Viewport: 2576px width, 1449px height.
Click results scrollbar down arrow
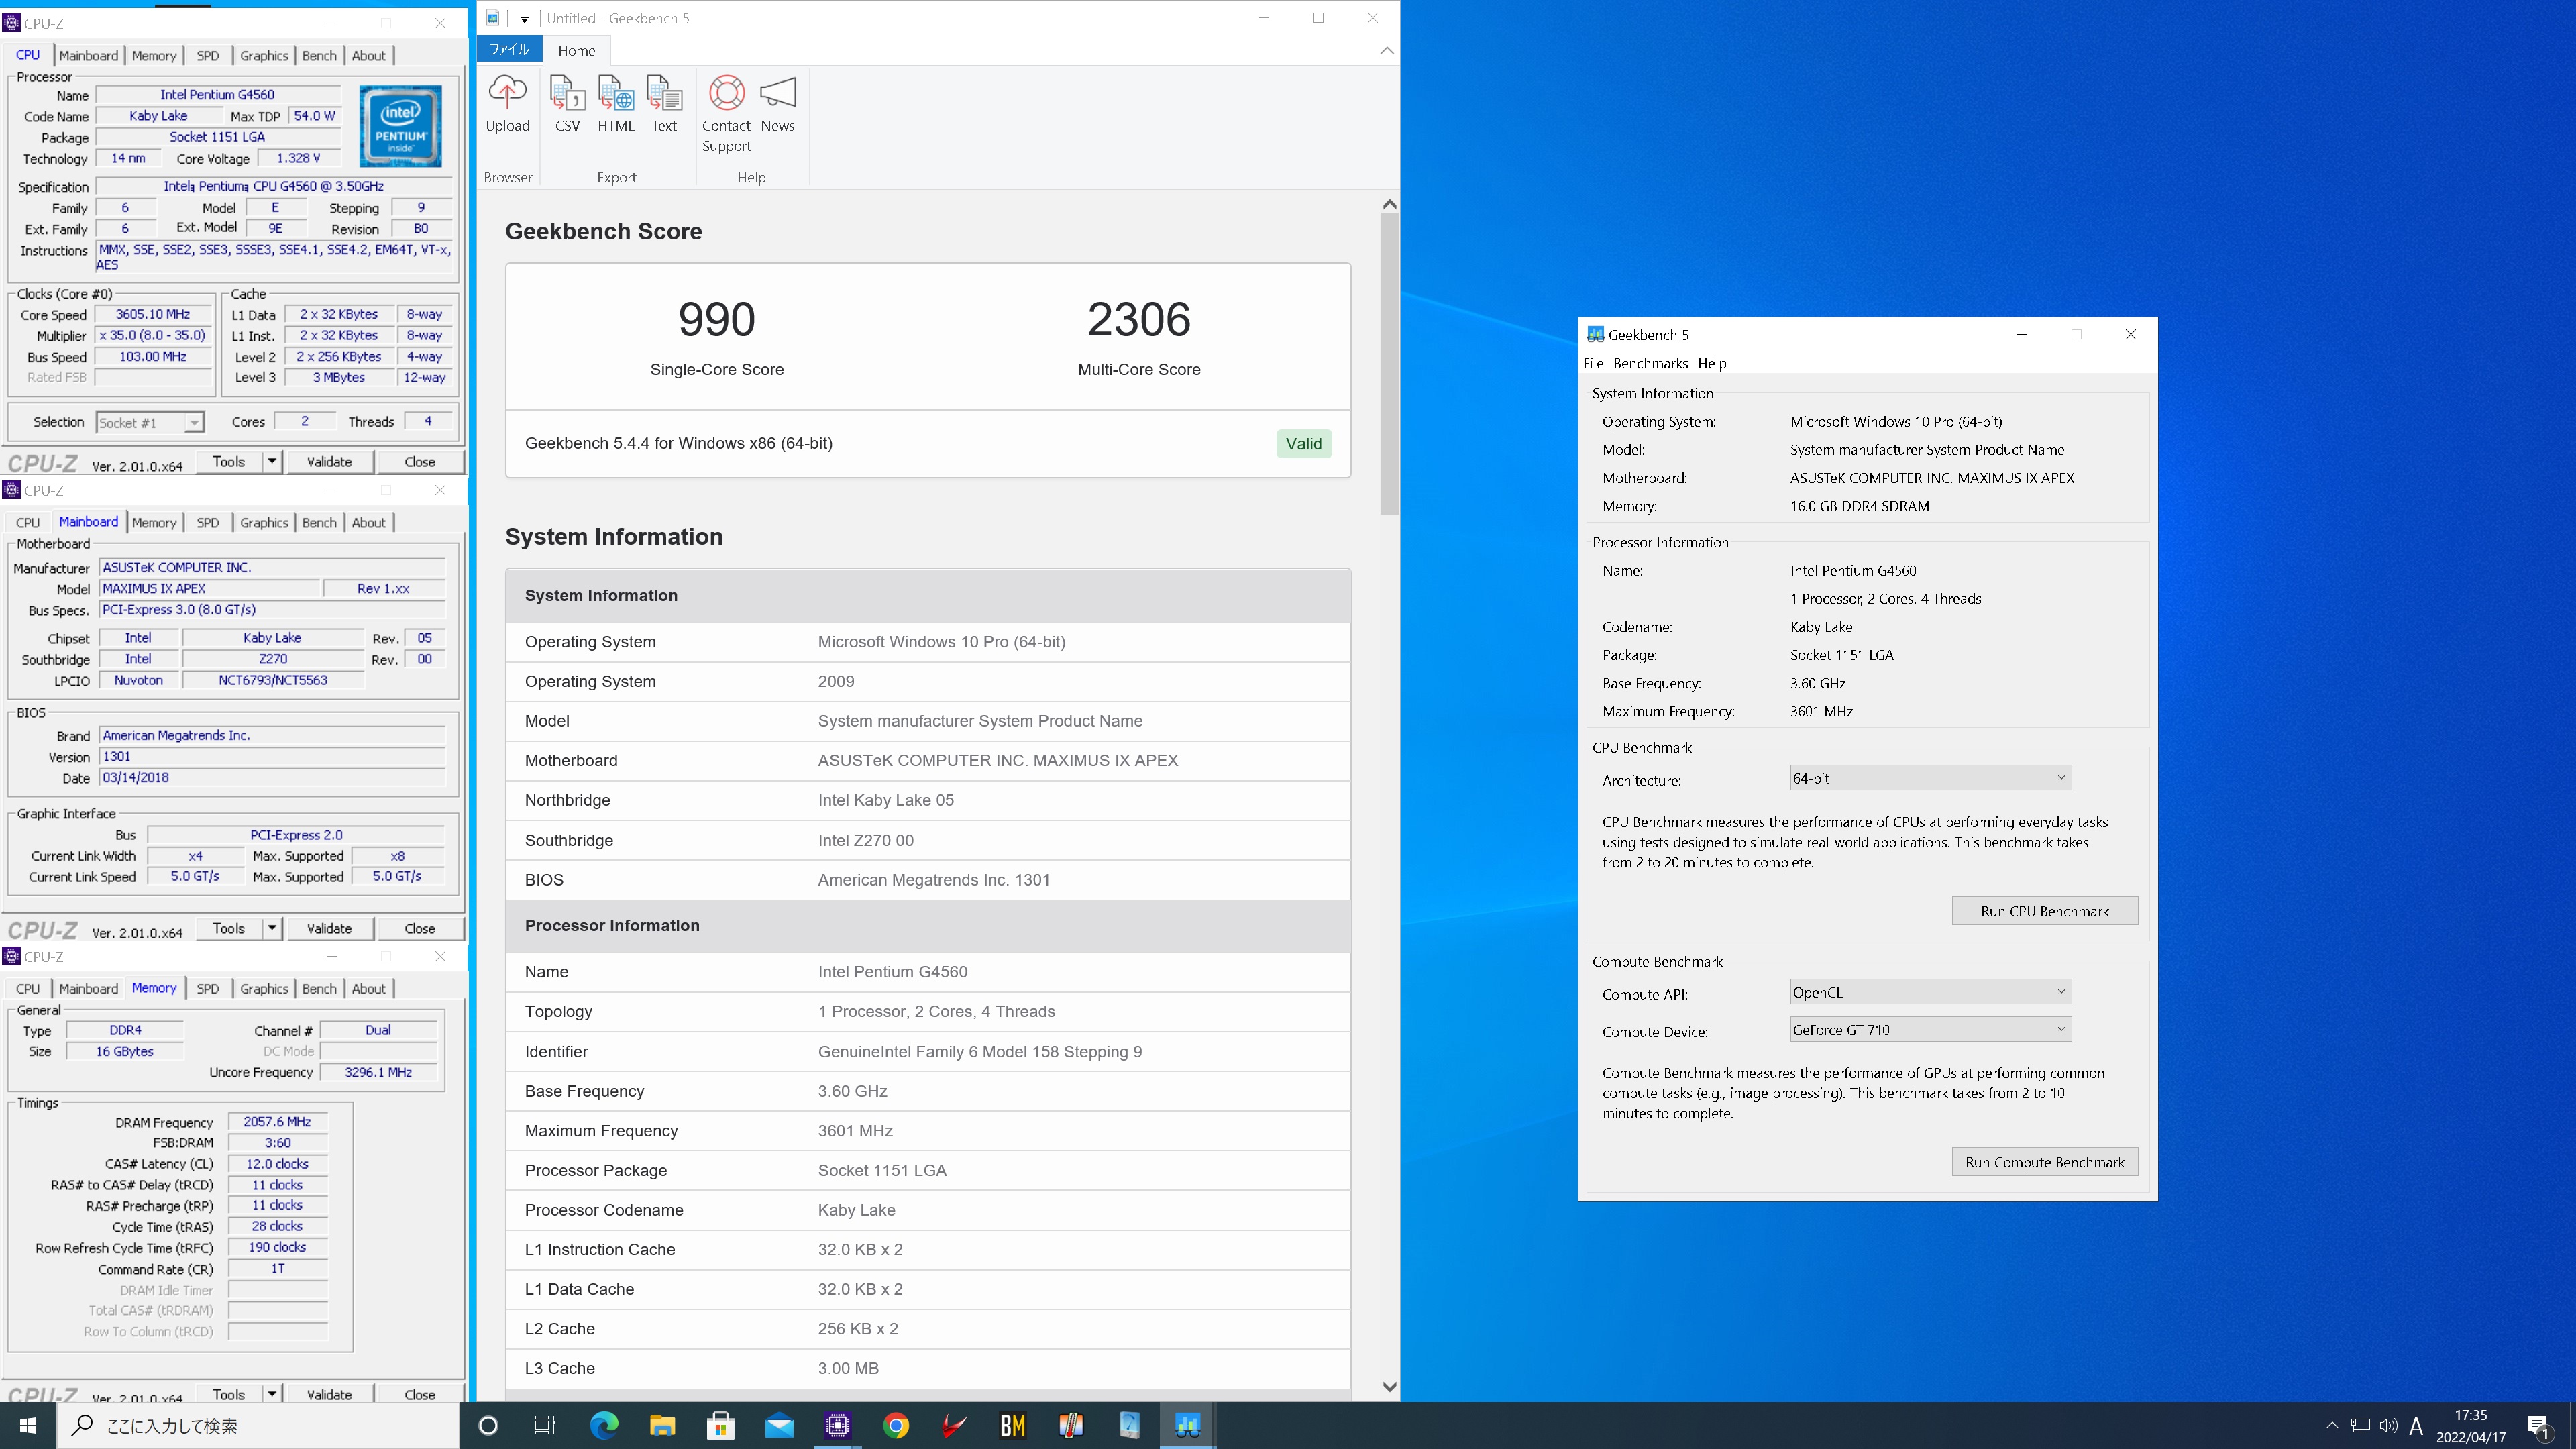tap(1389, 1386)
